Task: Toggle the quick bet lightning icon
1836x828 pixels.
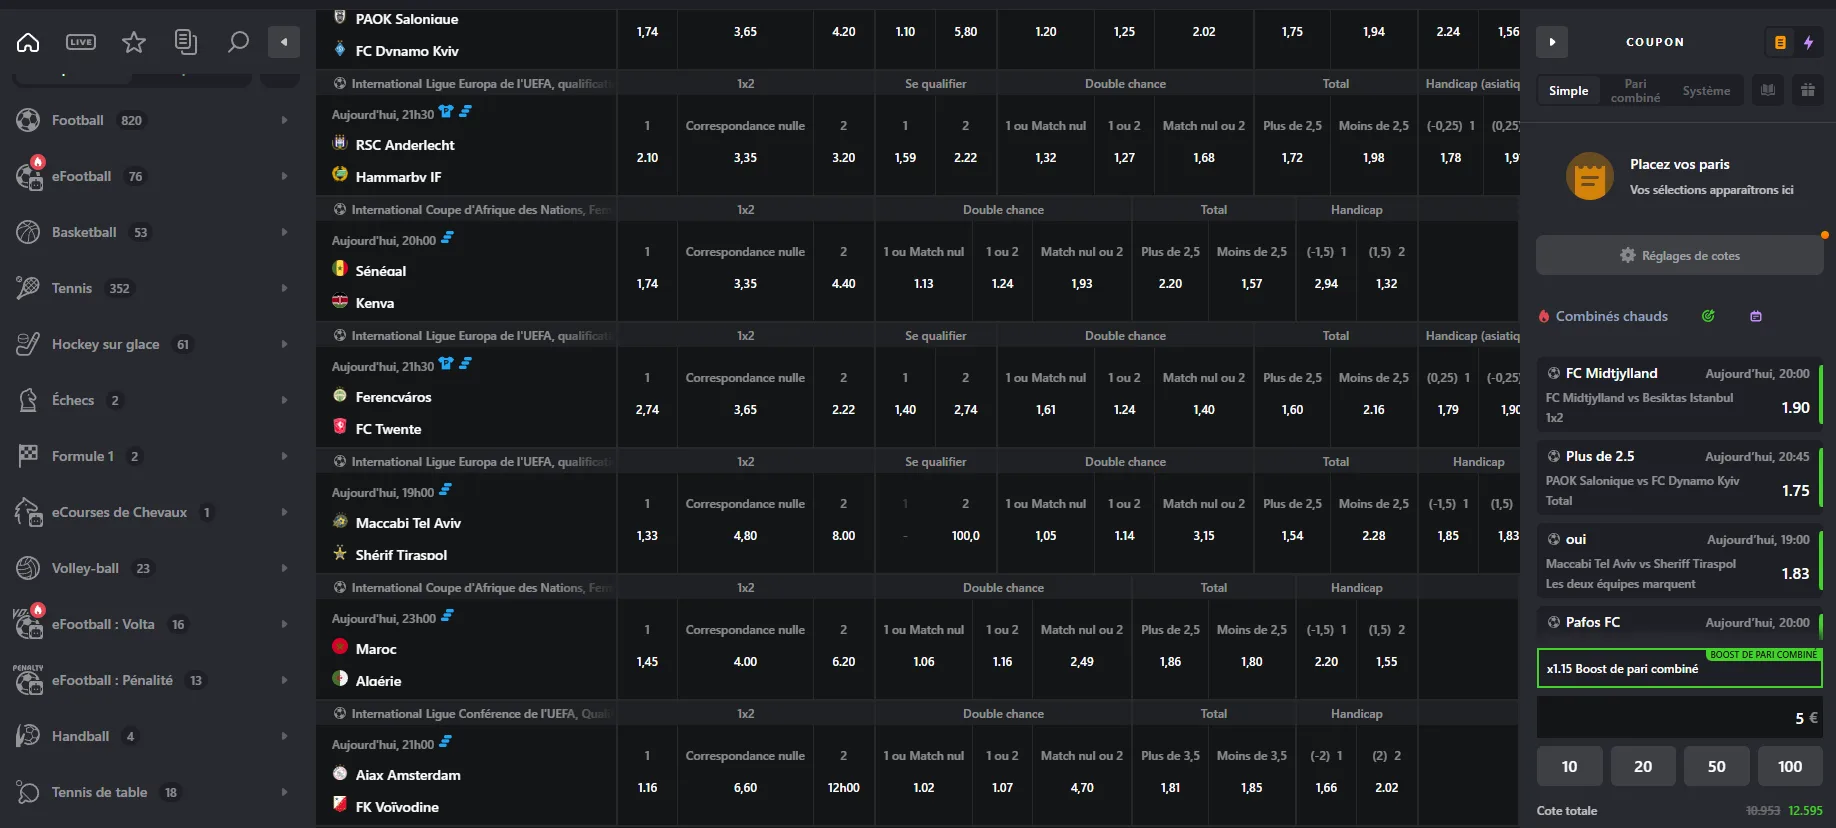Action: tap(1808, 42)
